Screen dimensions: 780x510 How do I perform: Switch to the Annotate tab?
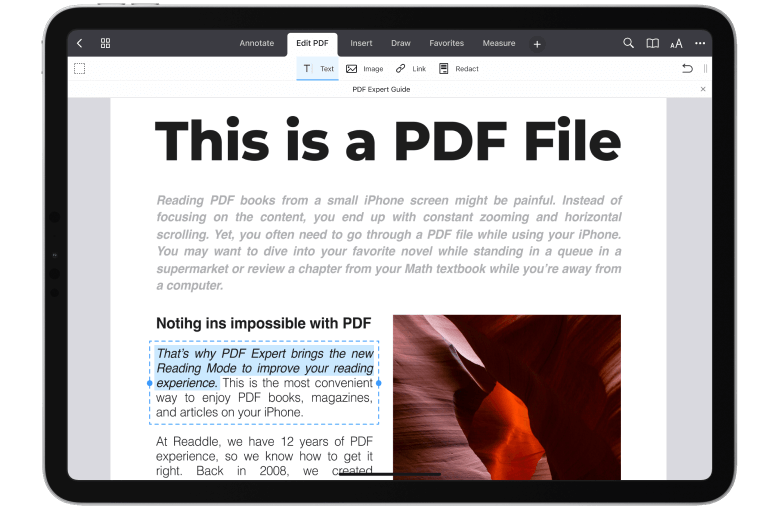point(257,43)
